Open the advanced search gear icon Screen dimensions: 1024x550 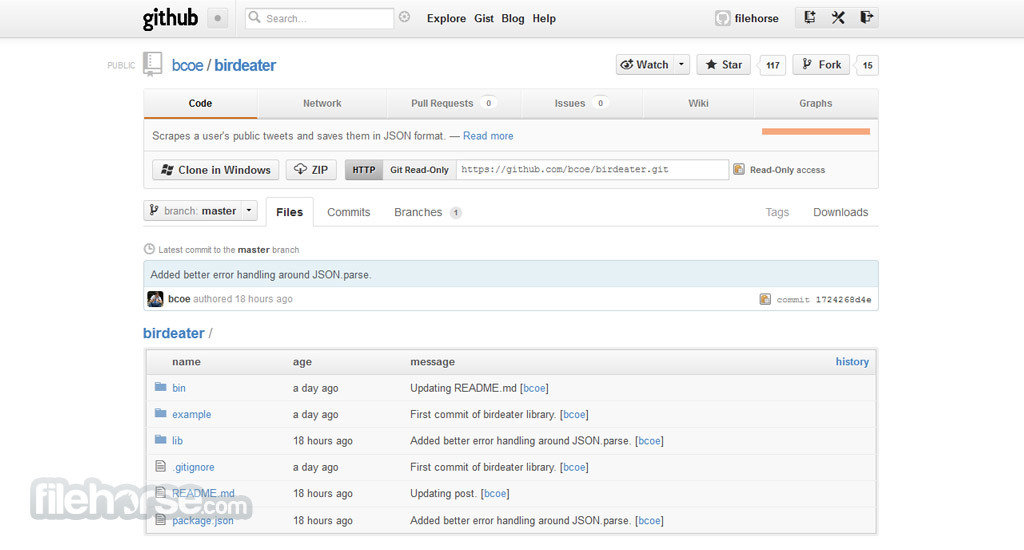coord(405,17)
